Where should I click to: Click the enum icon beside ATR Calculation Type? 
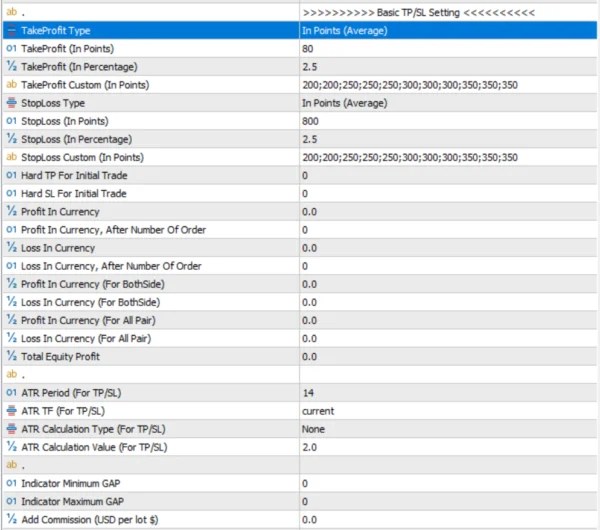pos(12,429)
